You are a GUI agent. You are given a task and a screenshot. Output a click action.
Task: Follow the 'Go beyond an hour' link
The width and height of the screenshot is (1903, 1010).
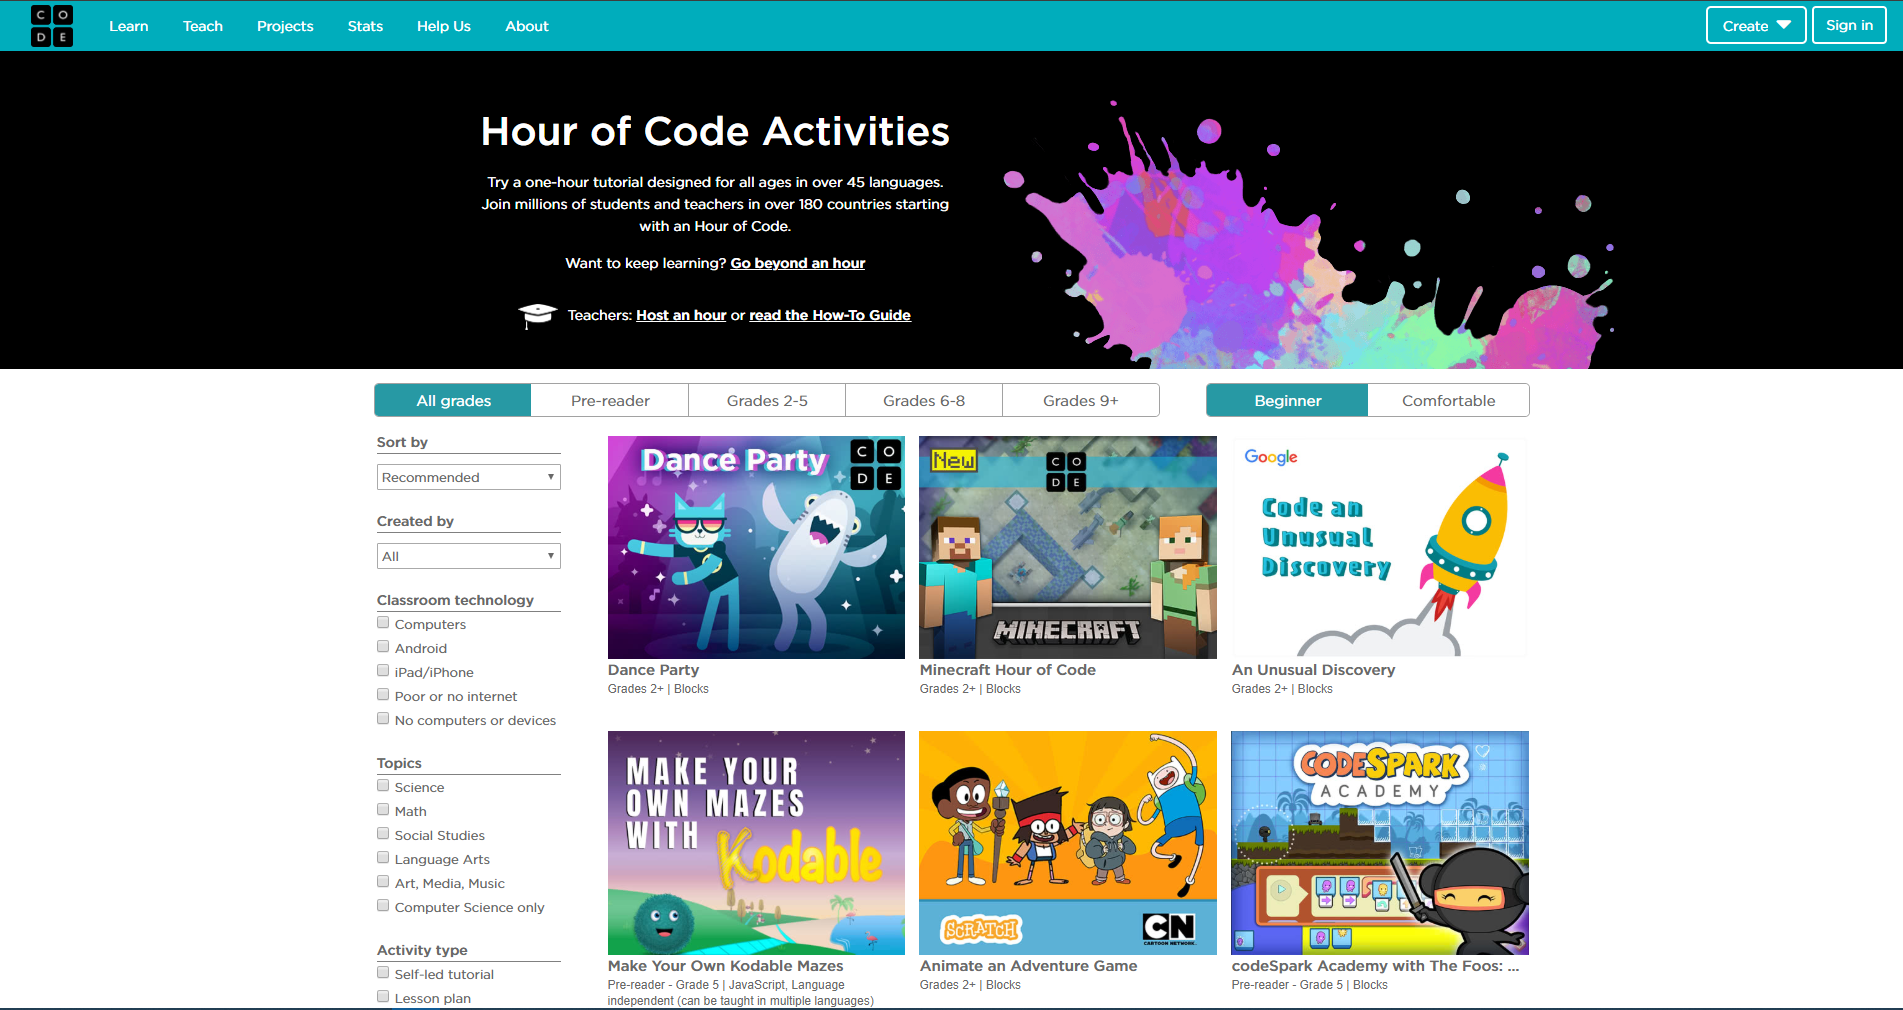[798, 263]
